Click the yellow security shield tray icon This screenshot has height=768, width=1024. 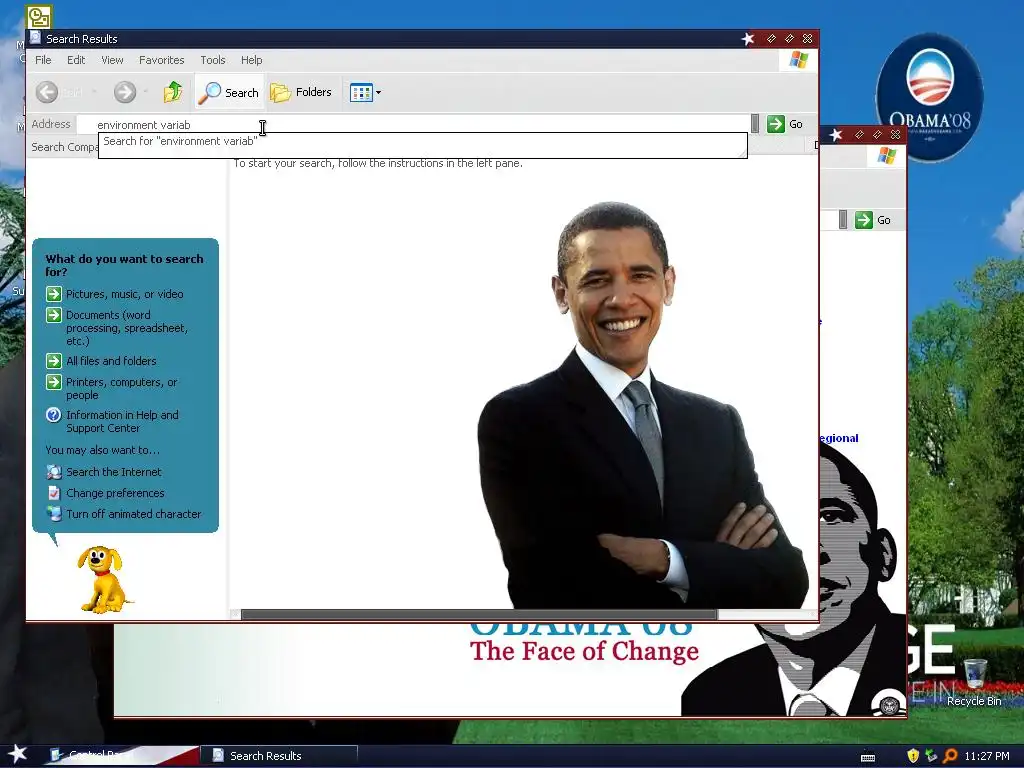[x=913, y=756]
